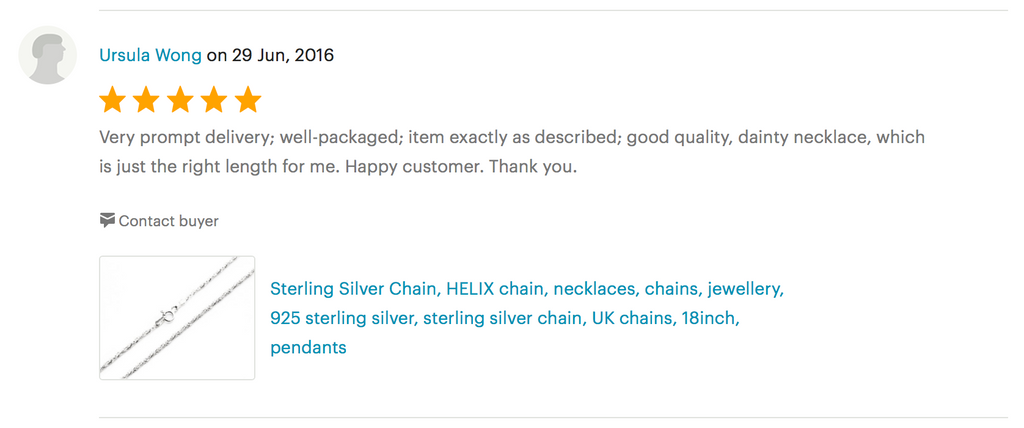Click "jewellery" in the product title link
Screen dimensions: 1024x428
pyautogui.click(x=745, y=289)
